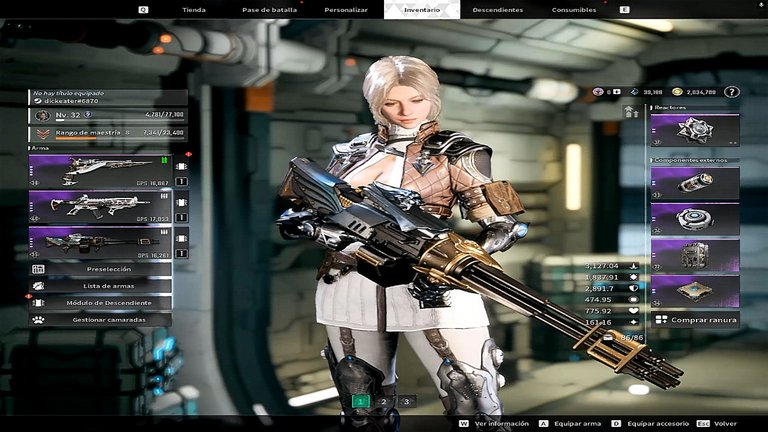768x432 pixels.
Task: Click the mastery rank chevron emblem
Action: click(x=43, y=133)
